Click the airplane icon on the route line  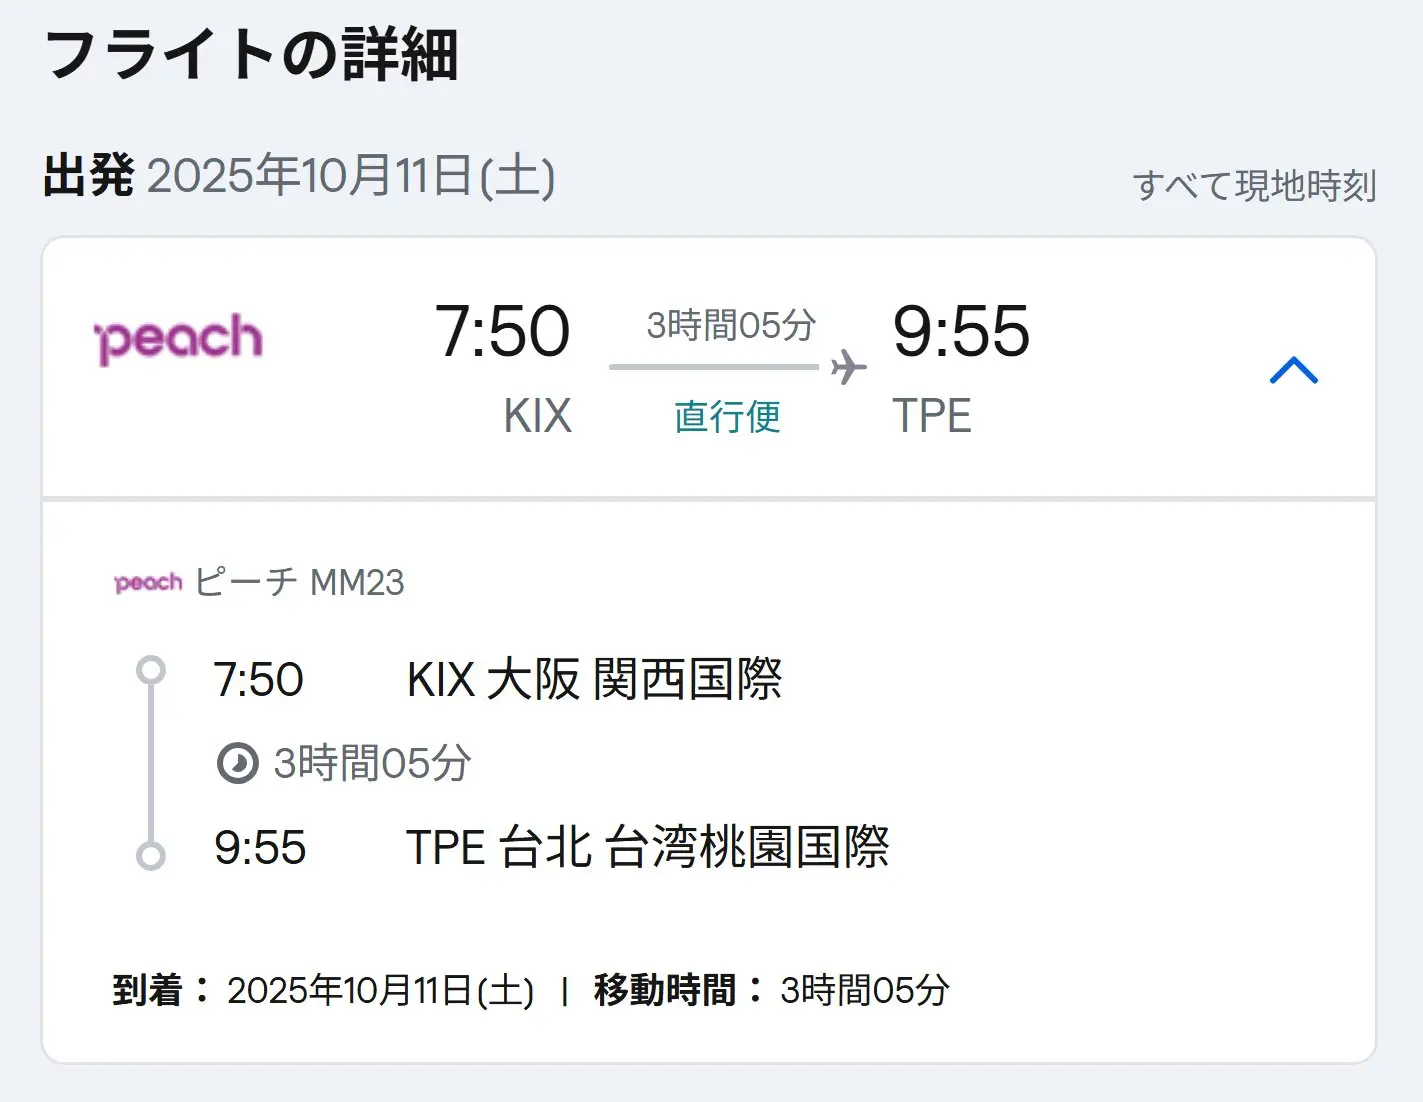click(x=848, y=367)
